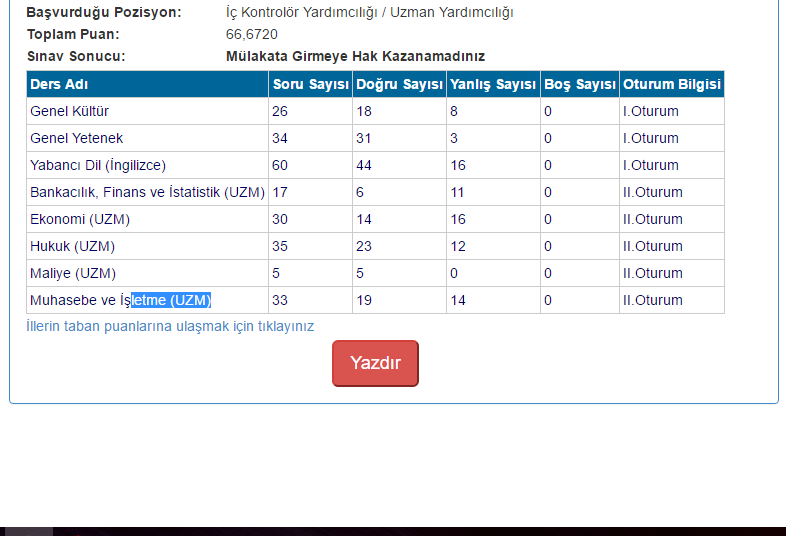This screenshot has height=536, width=786.
Task: Select the Soru Sayısı column header
Action: click(x=310, y=84)
